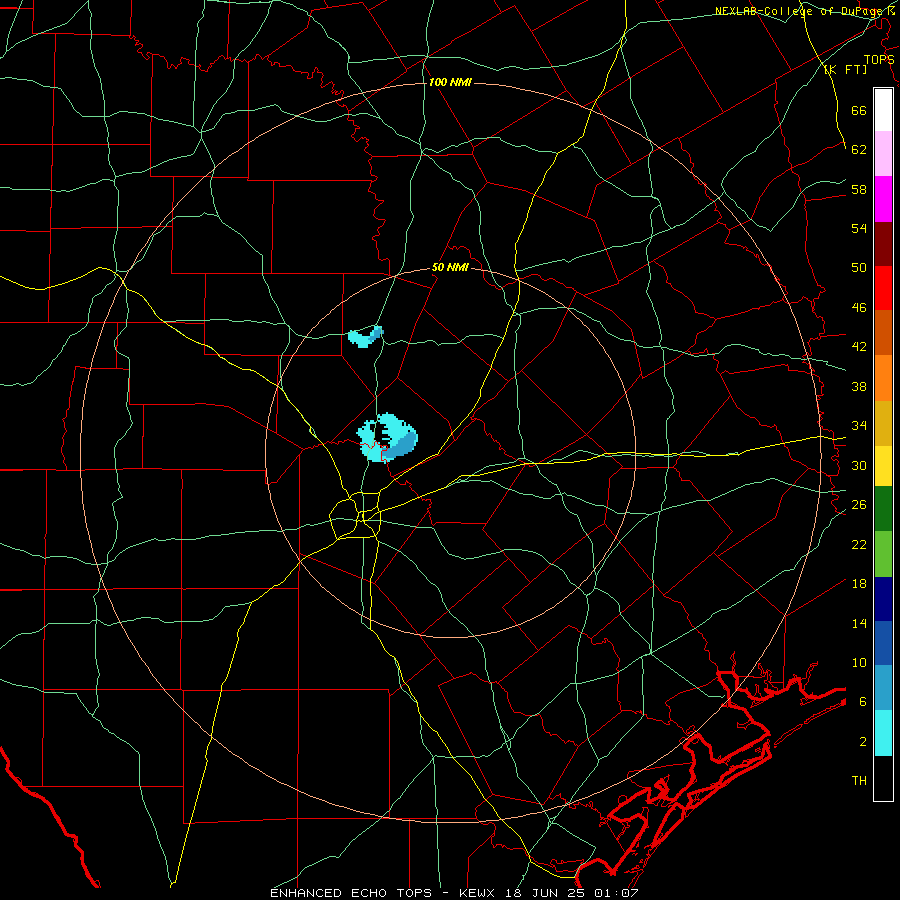Click the yellow 30 kft legend swatch
Image resolution: width=900 pixels, height=900 pixels.
(883, 465)
